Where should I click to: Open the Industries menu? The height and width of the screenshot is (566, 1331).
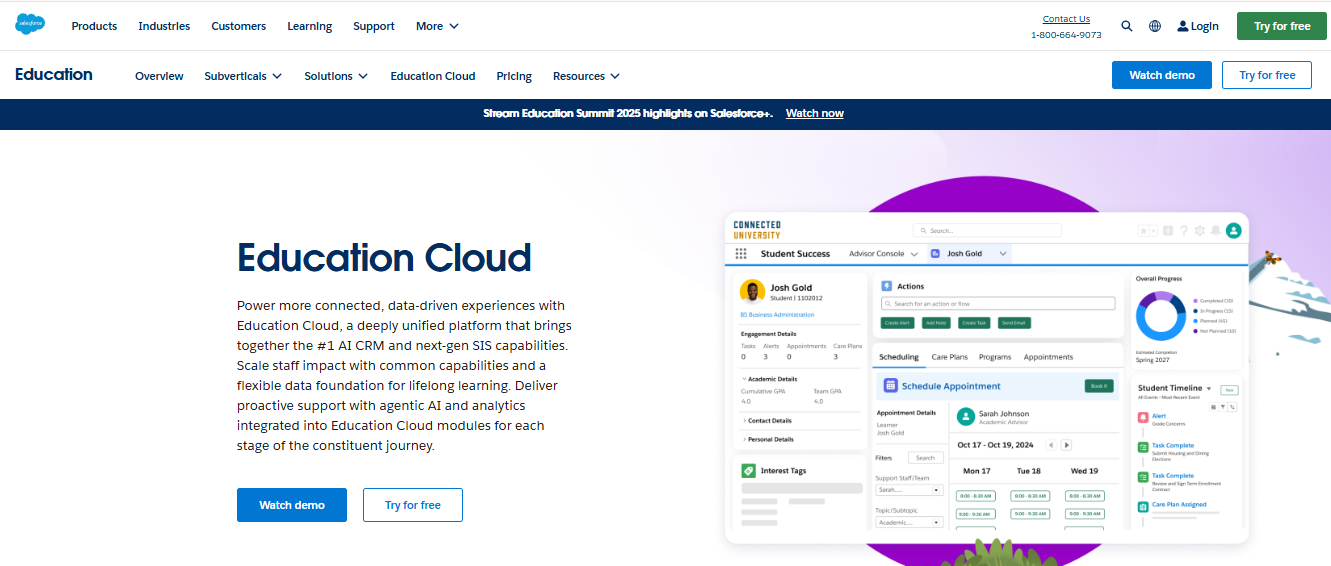(x=164, y=26)
